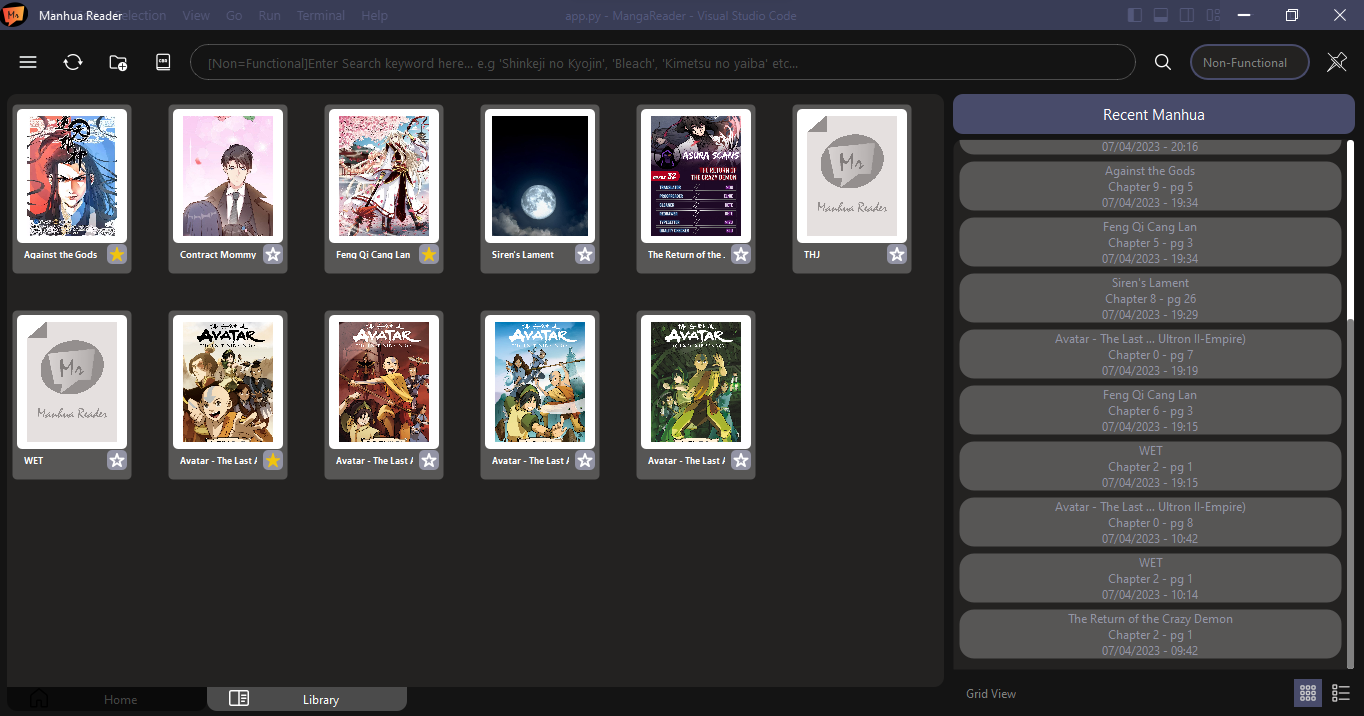Click the add folder icon
Image resolution: width=1364 pixels, height=716 pixels.
coord(118,62)
